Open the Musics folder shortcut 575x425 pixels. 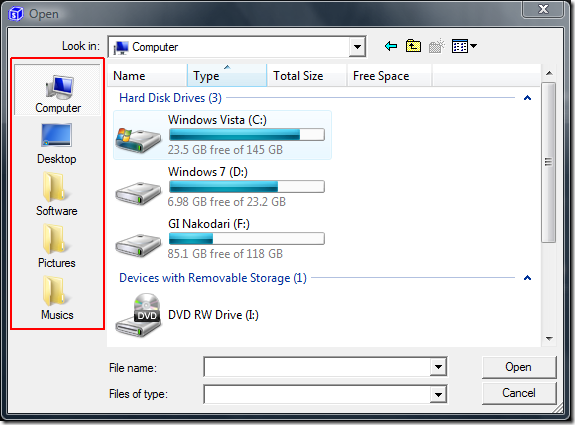[56, 298]
